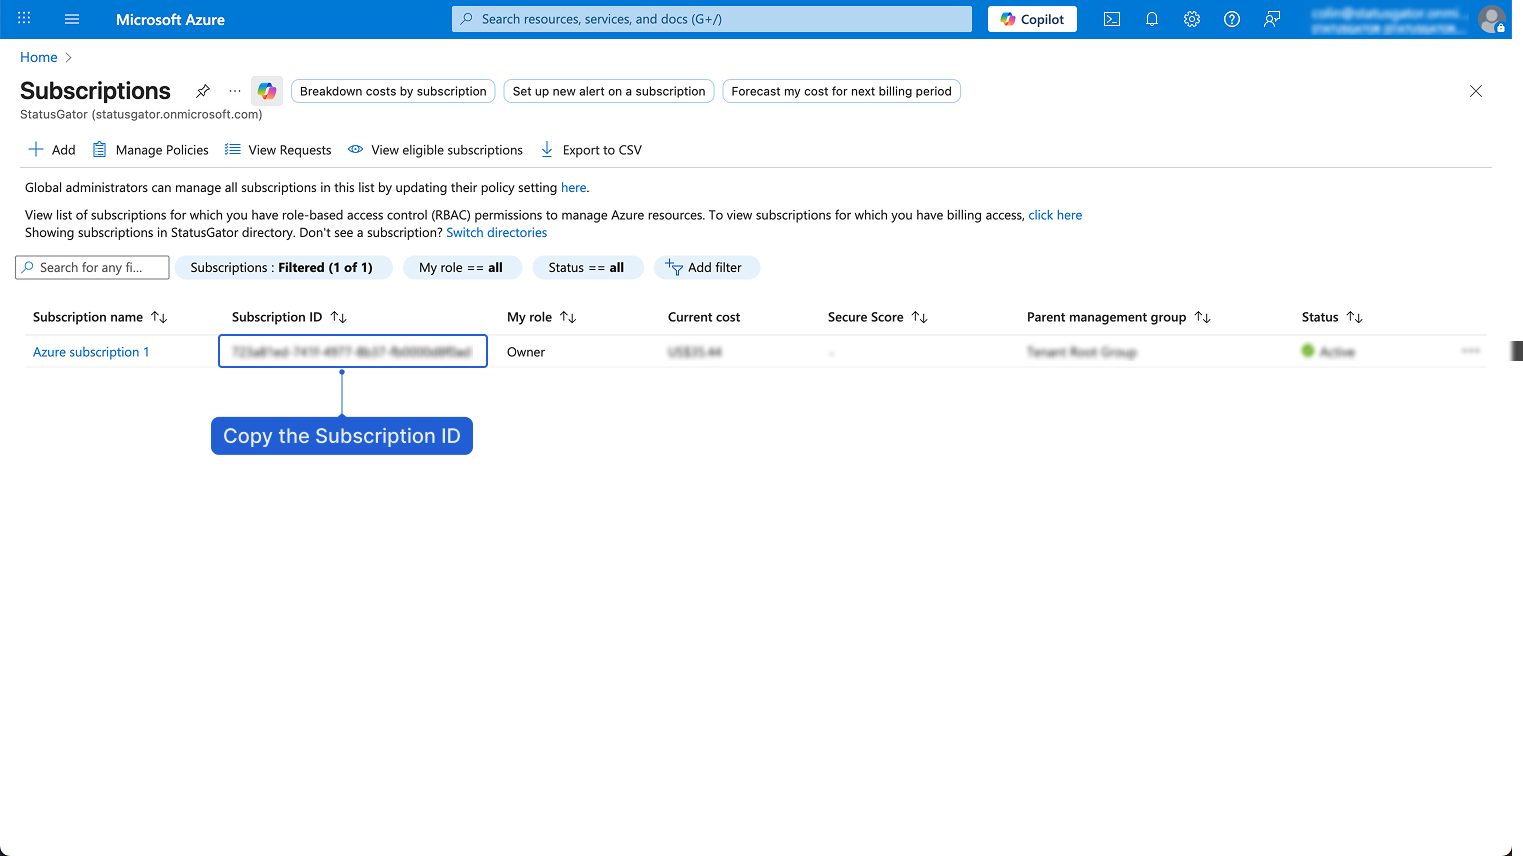Sort by Secure Score column

click(877, 317)
